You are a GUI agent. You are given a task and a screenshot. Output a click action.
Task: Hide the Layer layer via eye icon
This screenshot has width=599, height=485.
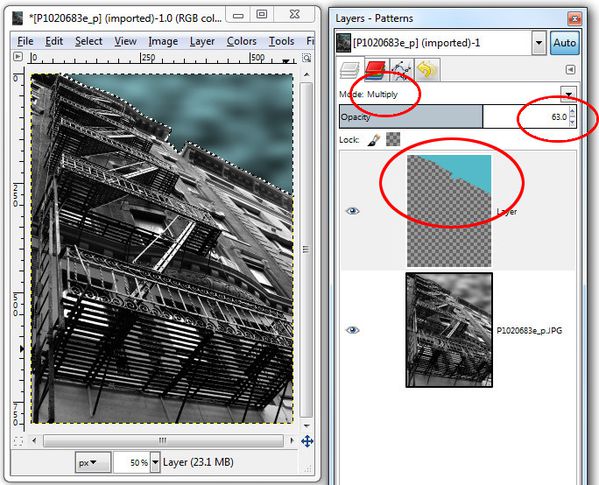(x=352, y=211)
